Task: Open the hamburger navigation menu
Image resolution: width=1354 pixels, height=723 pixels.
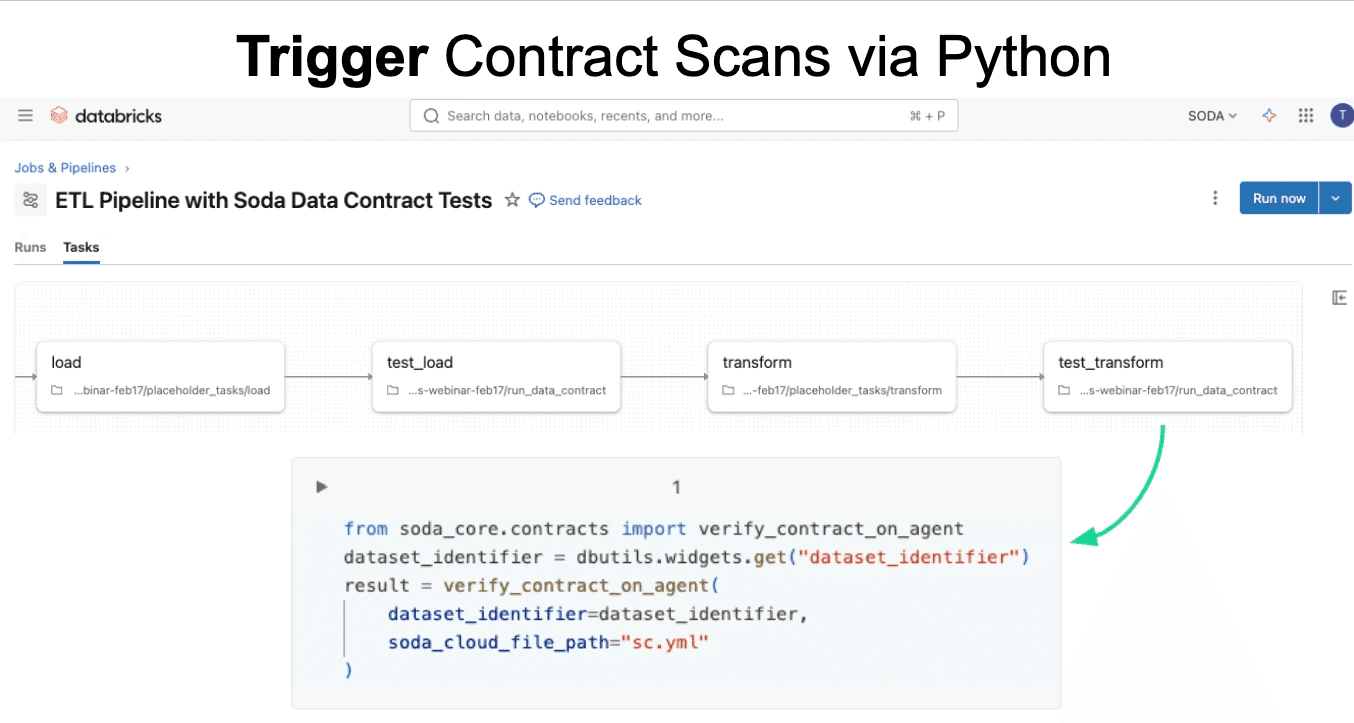Action: pos(25,115)
